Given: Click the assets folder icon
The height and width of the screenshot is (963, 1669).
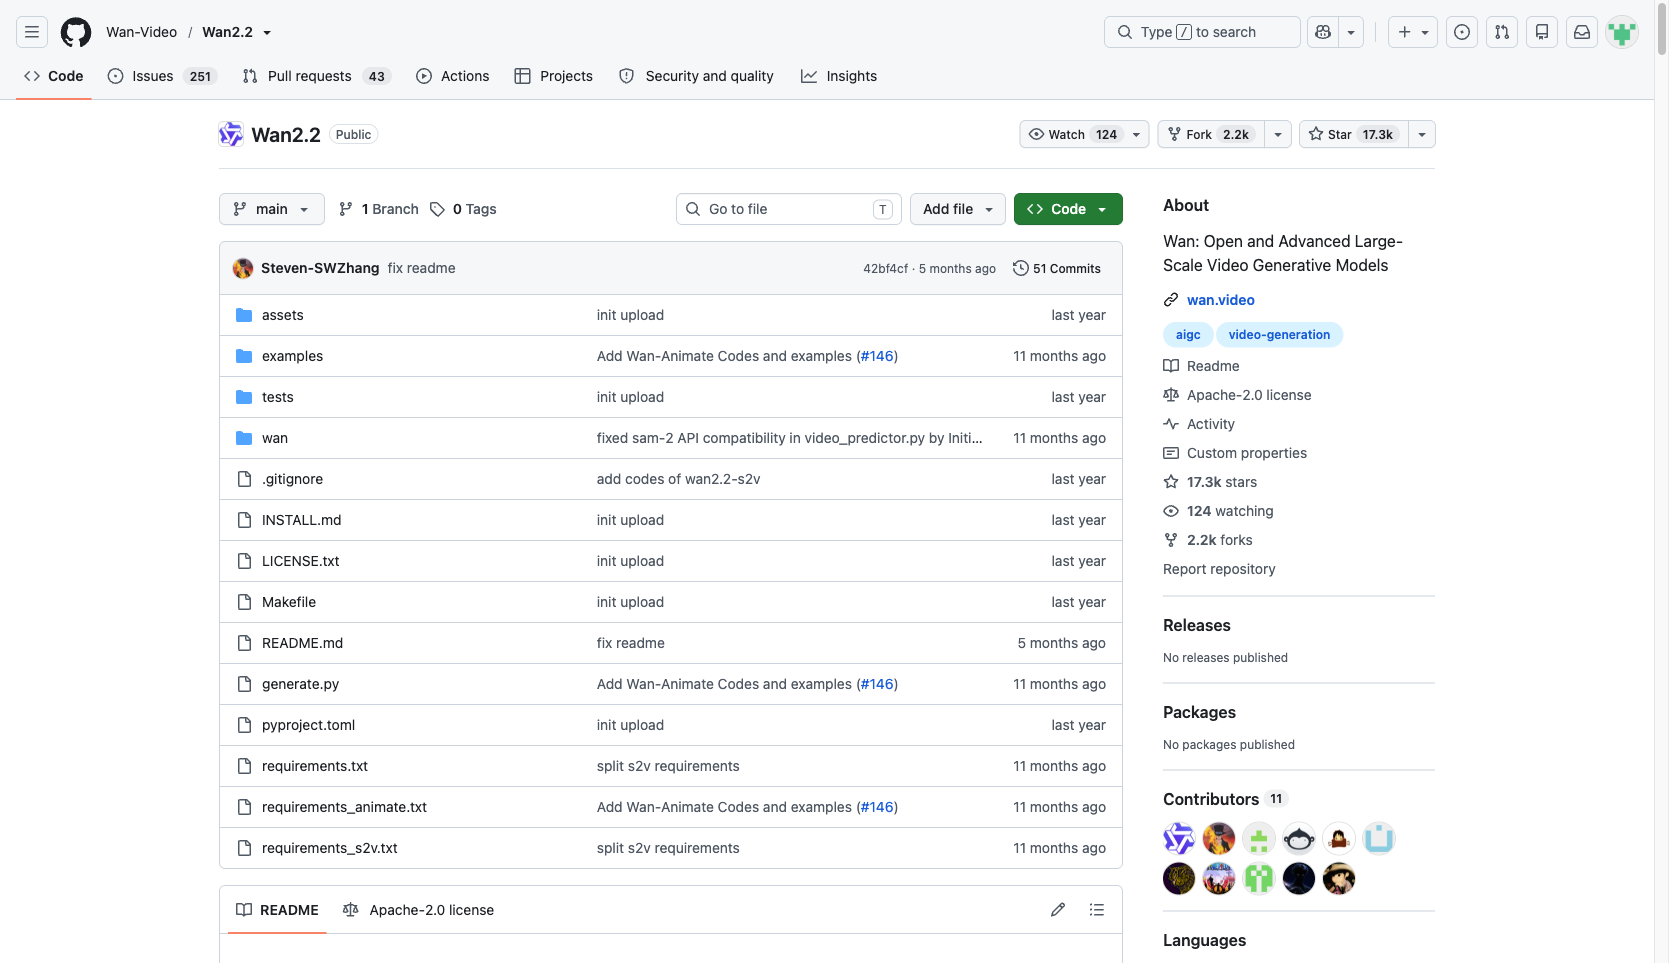Looking at the screenshot, I should click(244, 315).
